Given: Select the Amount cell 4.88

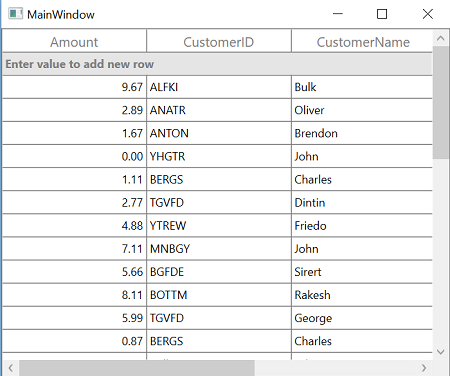Looking at the screenshot, I should 74,226.
